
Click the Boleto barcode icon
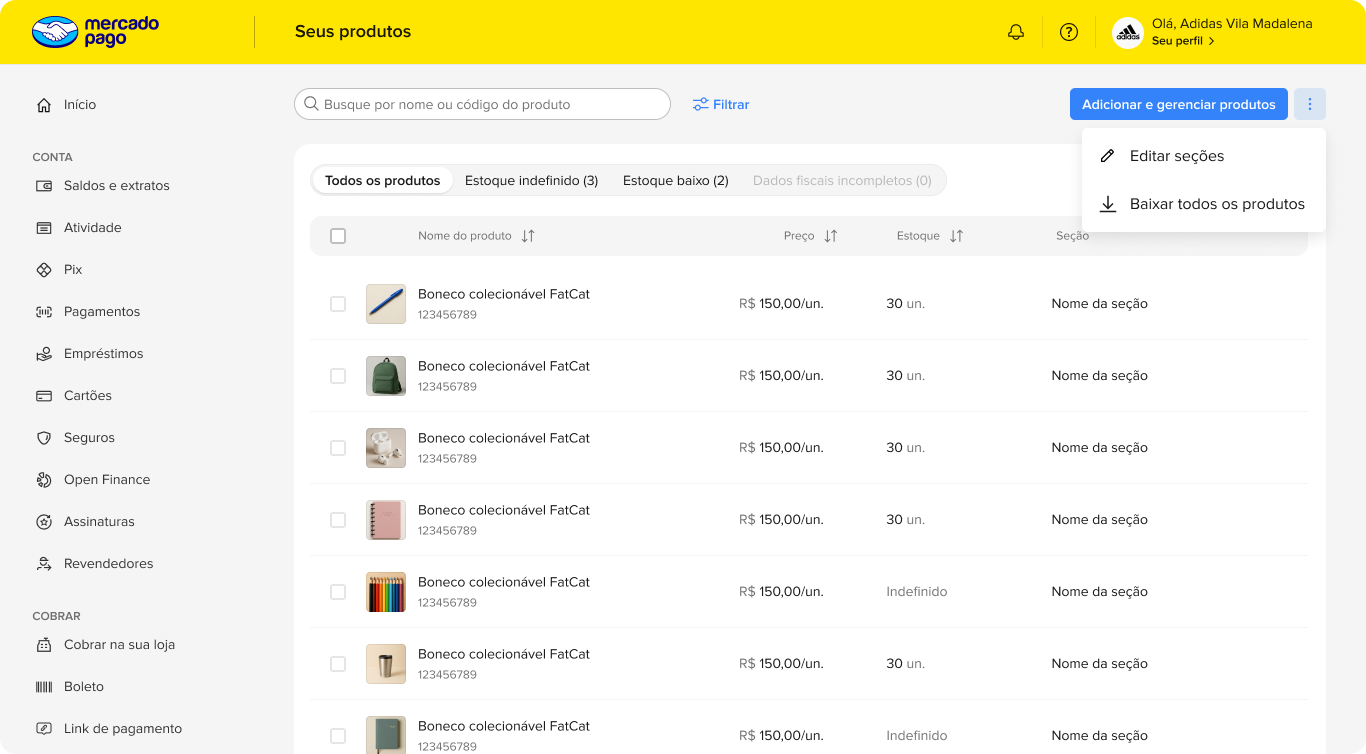click(x=44, y=687)
